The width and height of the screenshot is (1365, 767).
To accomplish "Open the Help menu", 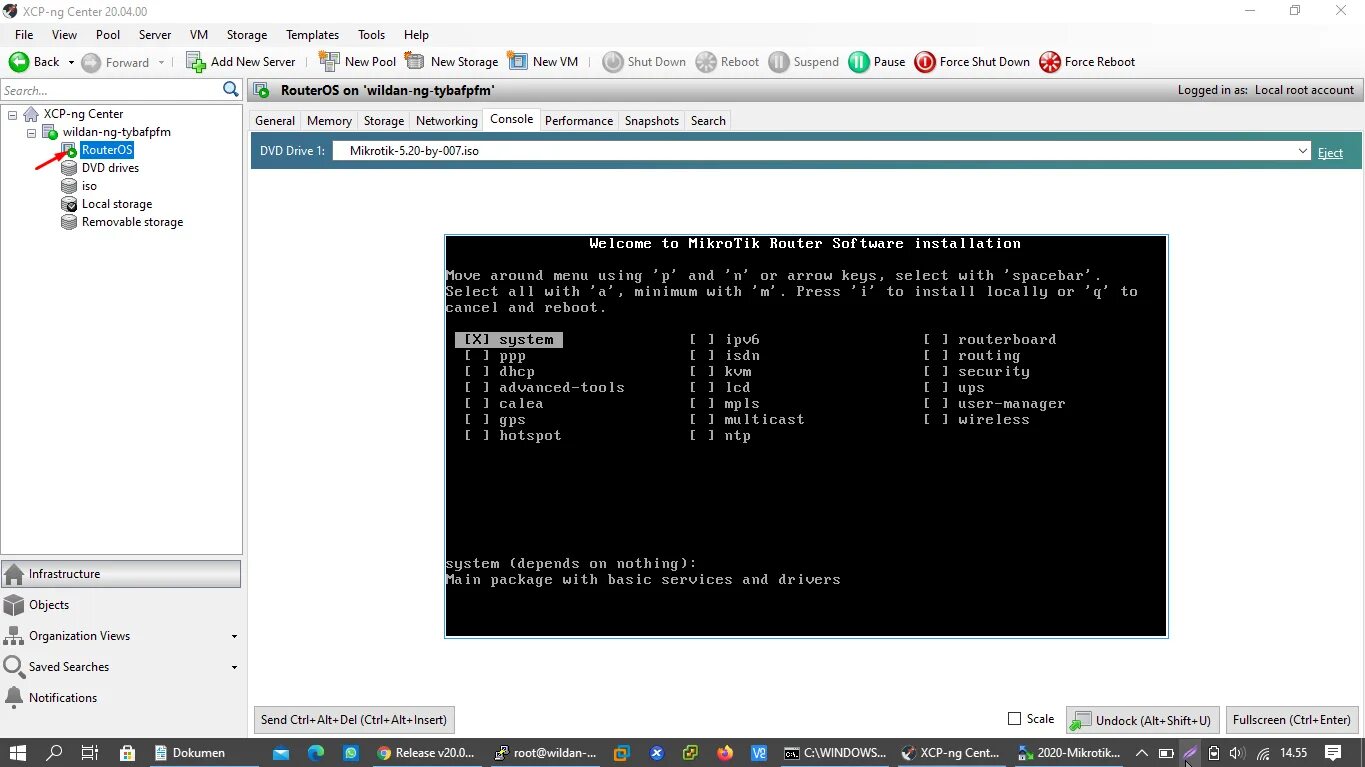I will tap(416, 34).
